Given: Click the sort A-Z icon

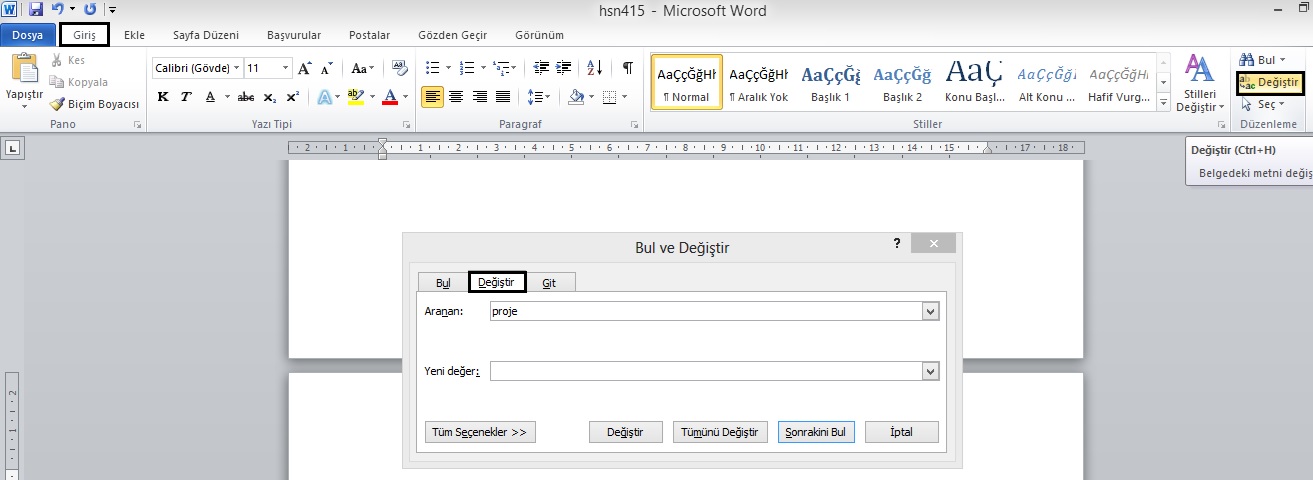Looking at the screenshot, I should (x=594, y=68).
